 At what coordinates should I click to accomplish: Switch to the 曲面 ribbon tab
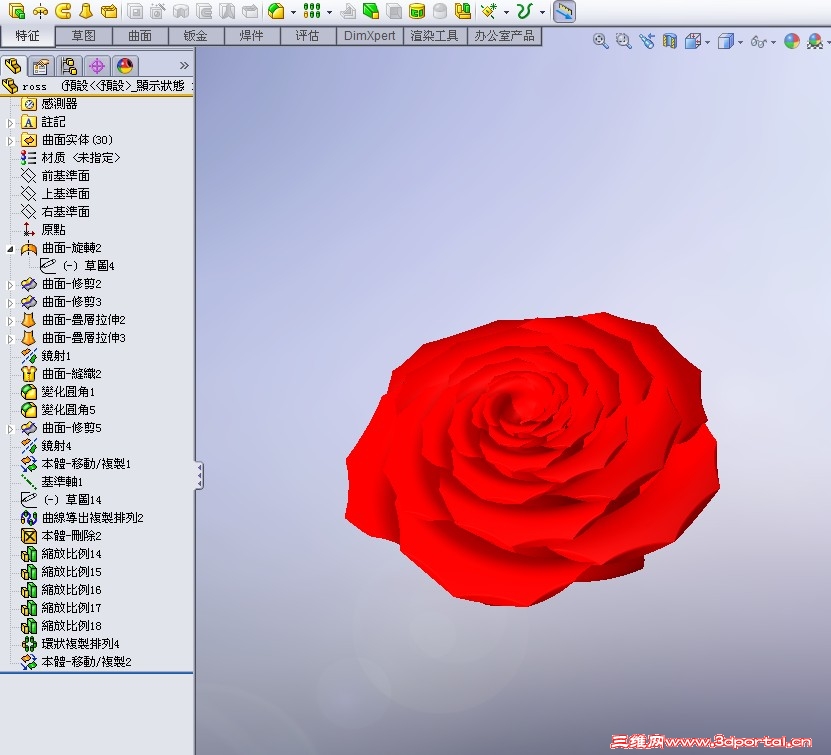click(x=140, y=35)
